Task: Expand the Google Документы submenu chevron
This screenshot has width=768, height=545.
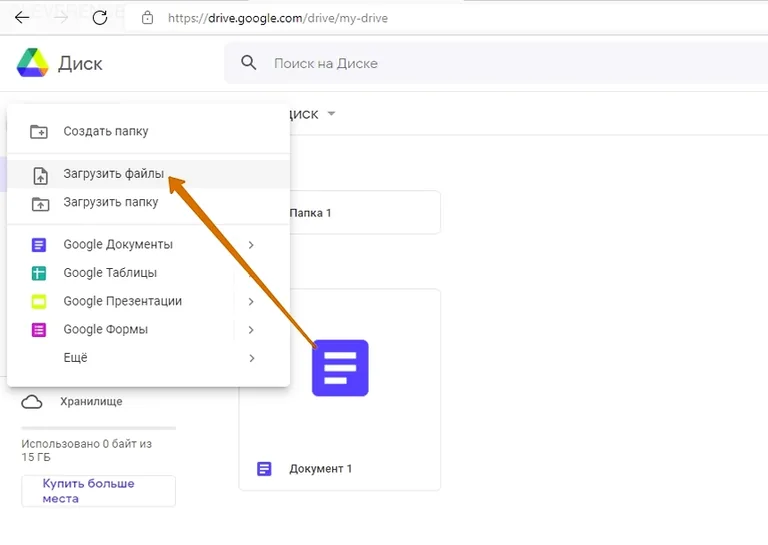Action: click(x=251, y=245)
